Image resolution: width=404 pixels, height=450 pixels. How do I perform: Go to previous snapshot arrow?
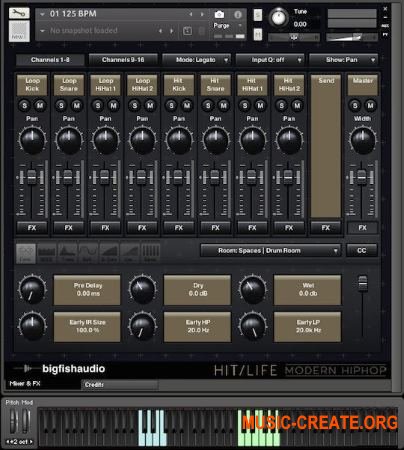click(x=161, y=31)
